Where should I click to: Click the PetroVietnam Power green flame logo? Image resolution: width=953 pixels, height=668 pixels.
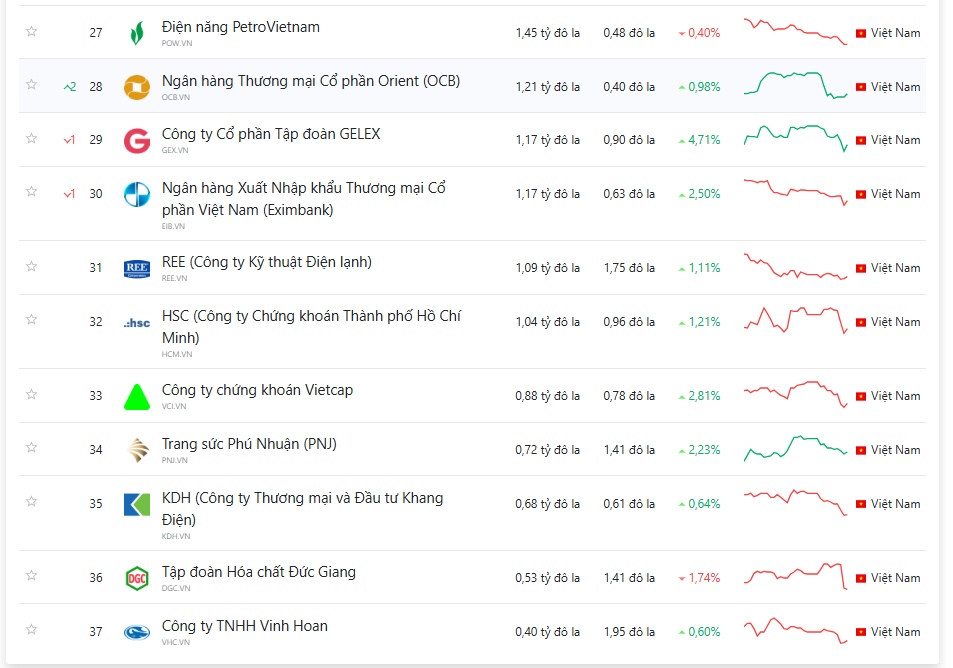[x=137, y=33]
